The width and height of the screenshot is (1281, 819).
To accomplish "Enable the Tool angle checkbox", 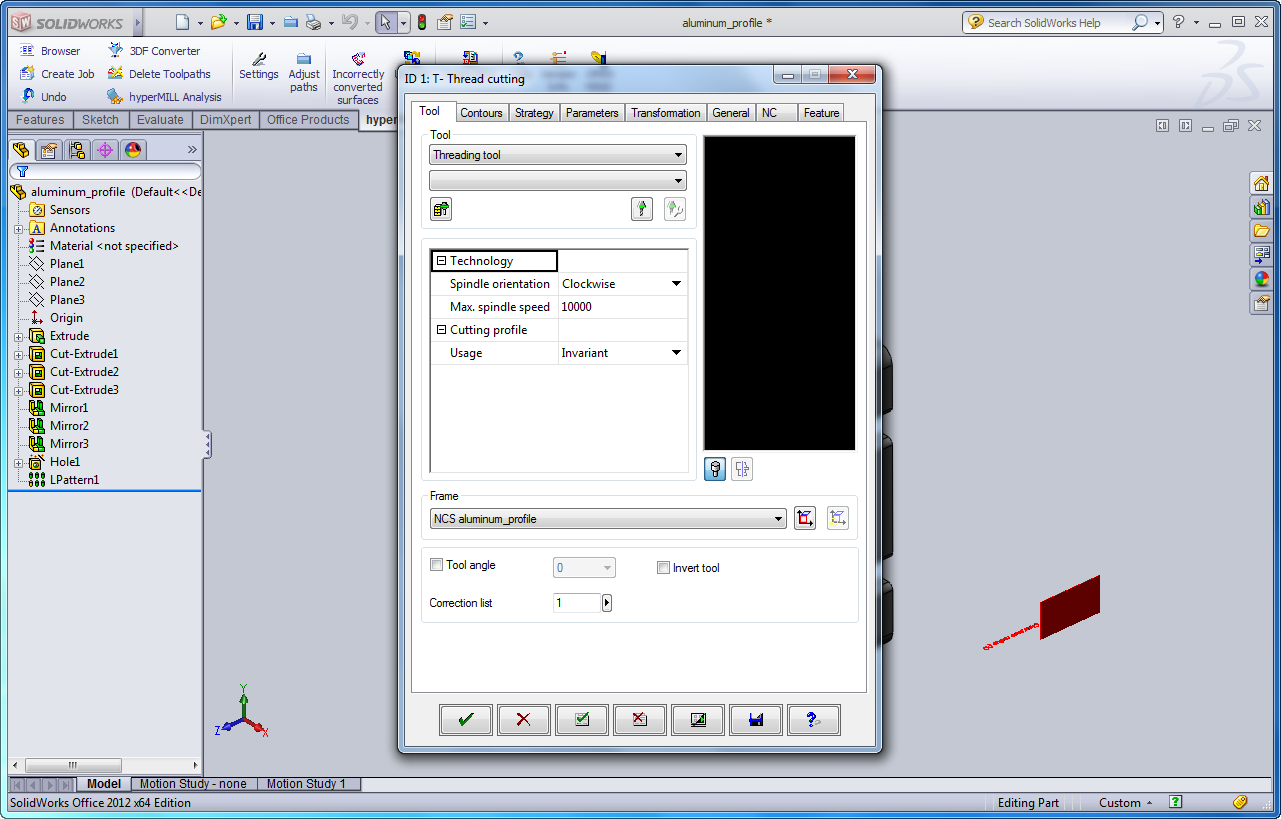I will point(436,565).
